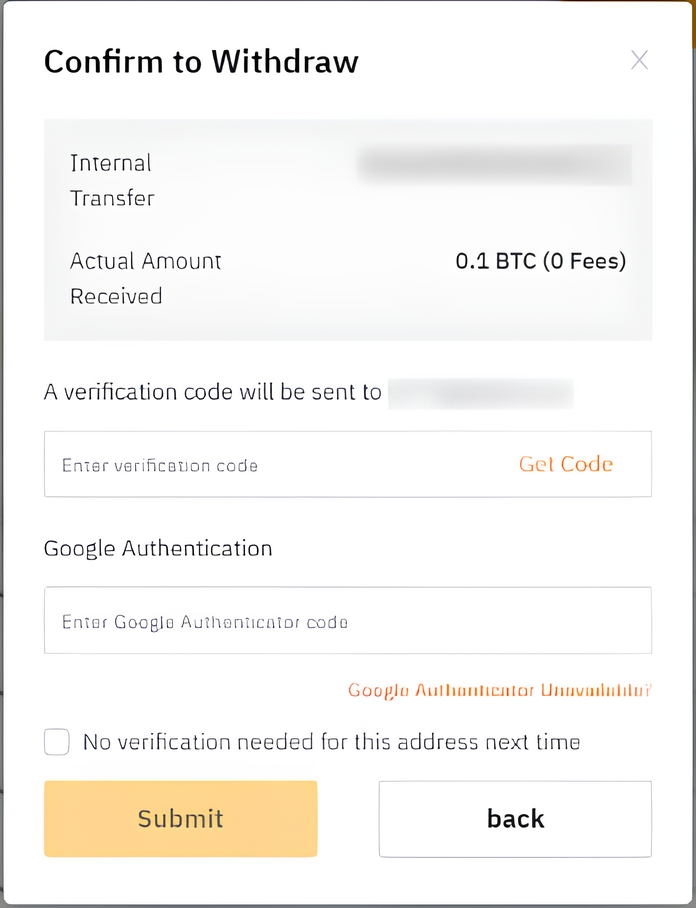Click the Google Authentication section label
696x908 pixels.
158,548
